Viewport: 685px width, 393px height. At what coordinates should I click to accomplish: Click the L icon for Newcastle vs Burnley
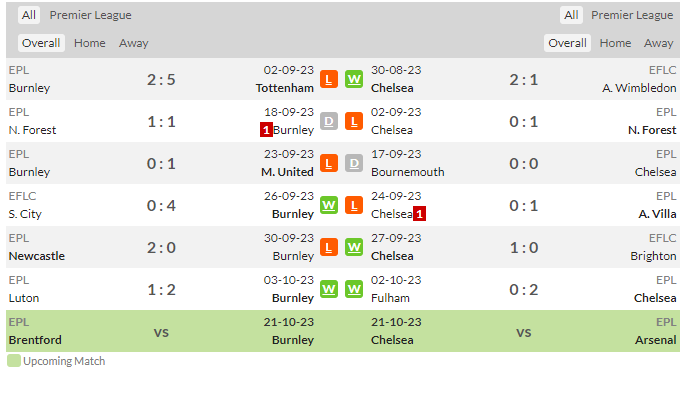329,247
